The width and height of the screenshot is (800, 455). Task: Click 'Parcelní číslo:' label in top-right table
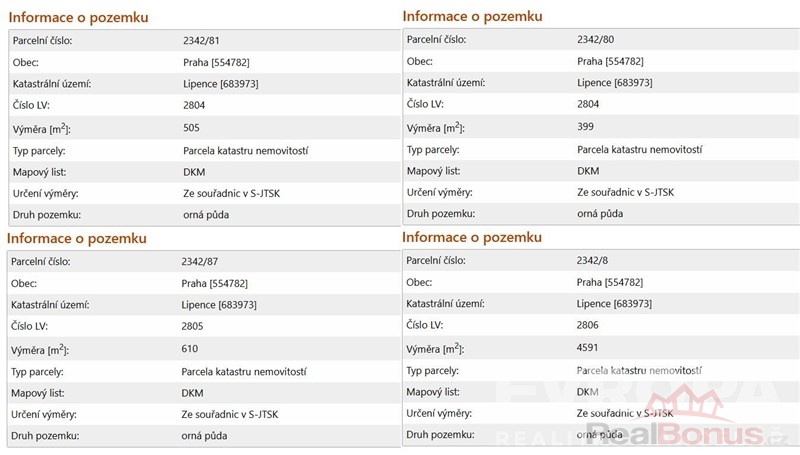(439, 40)
